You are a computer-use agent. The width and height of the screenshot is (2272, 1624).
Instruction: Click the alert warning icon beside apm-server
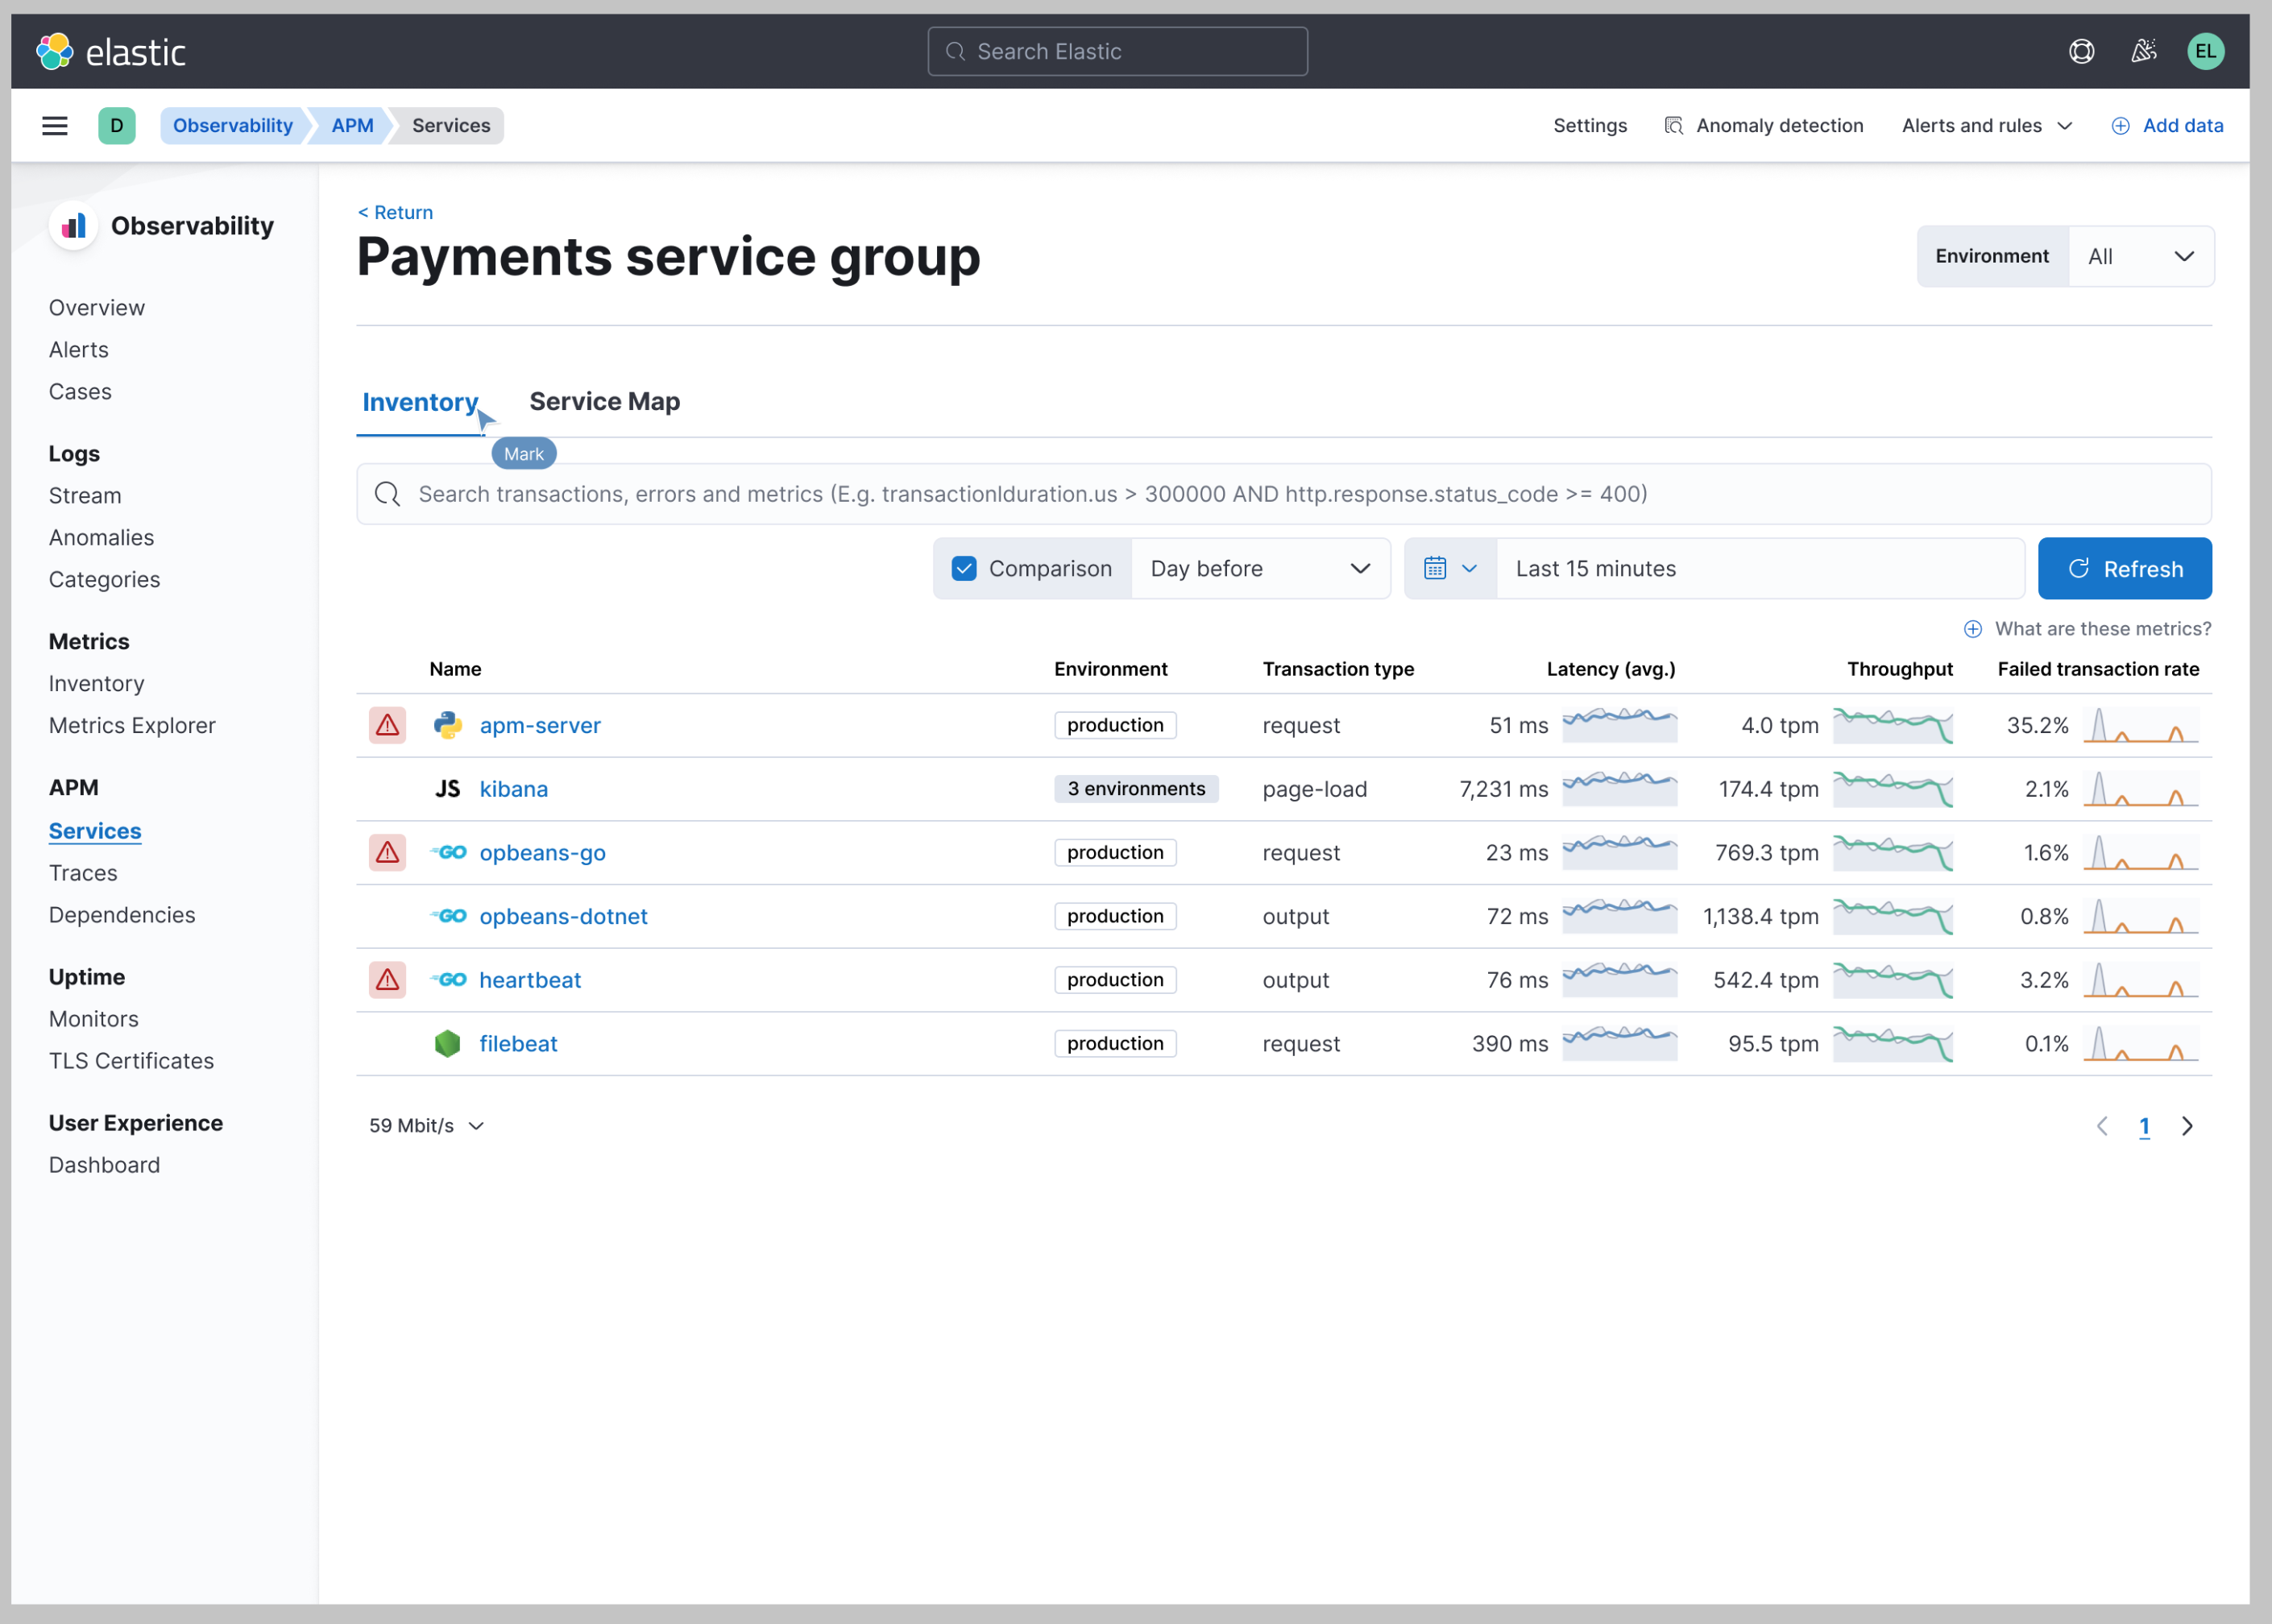pos(387,725)
